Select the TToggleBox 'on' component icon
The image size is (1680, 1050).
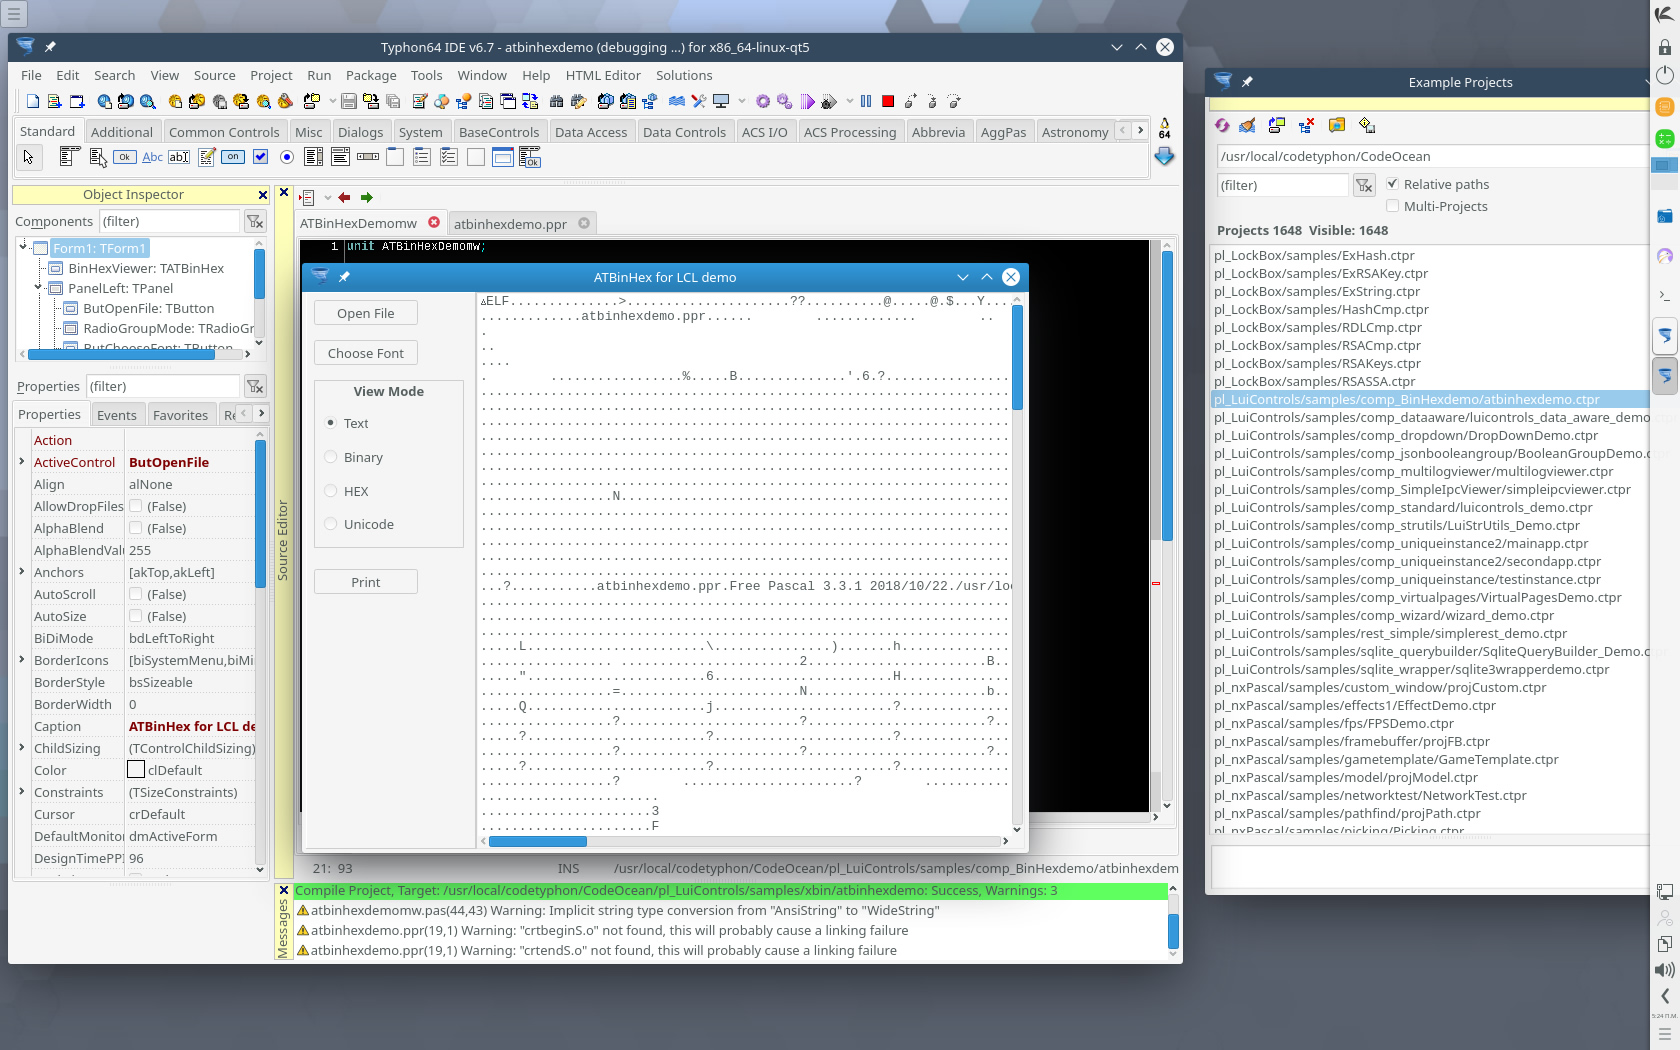pos(233,157)
